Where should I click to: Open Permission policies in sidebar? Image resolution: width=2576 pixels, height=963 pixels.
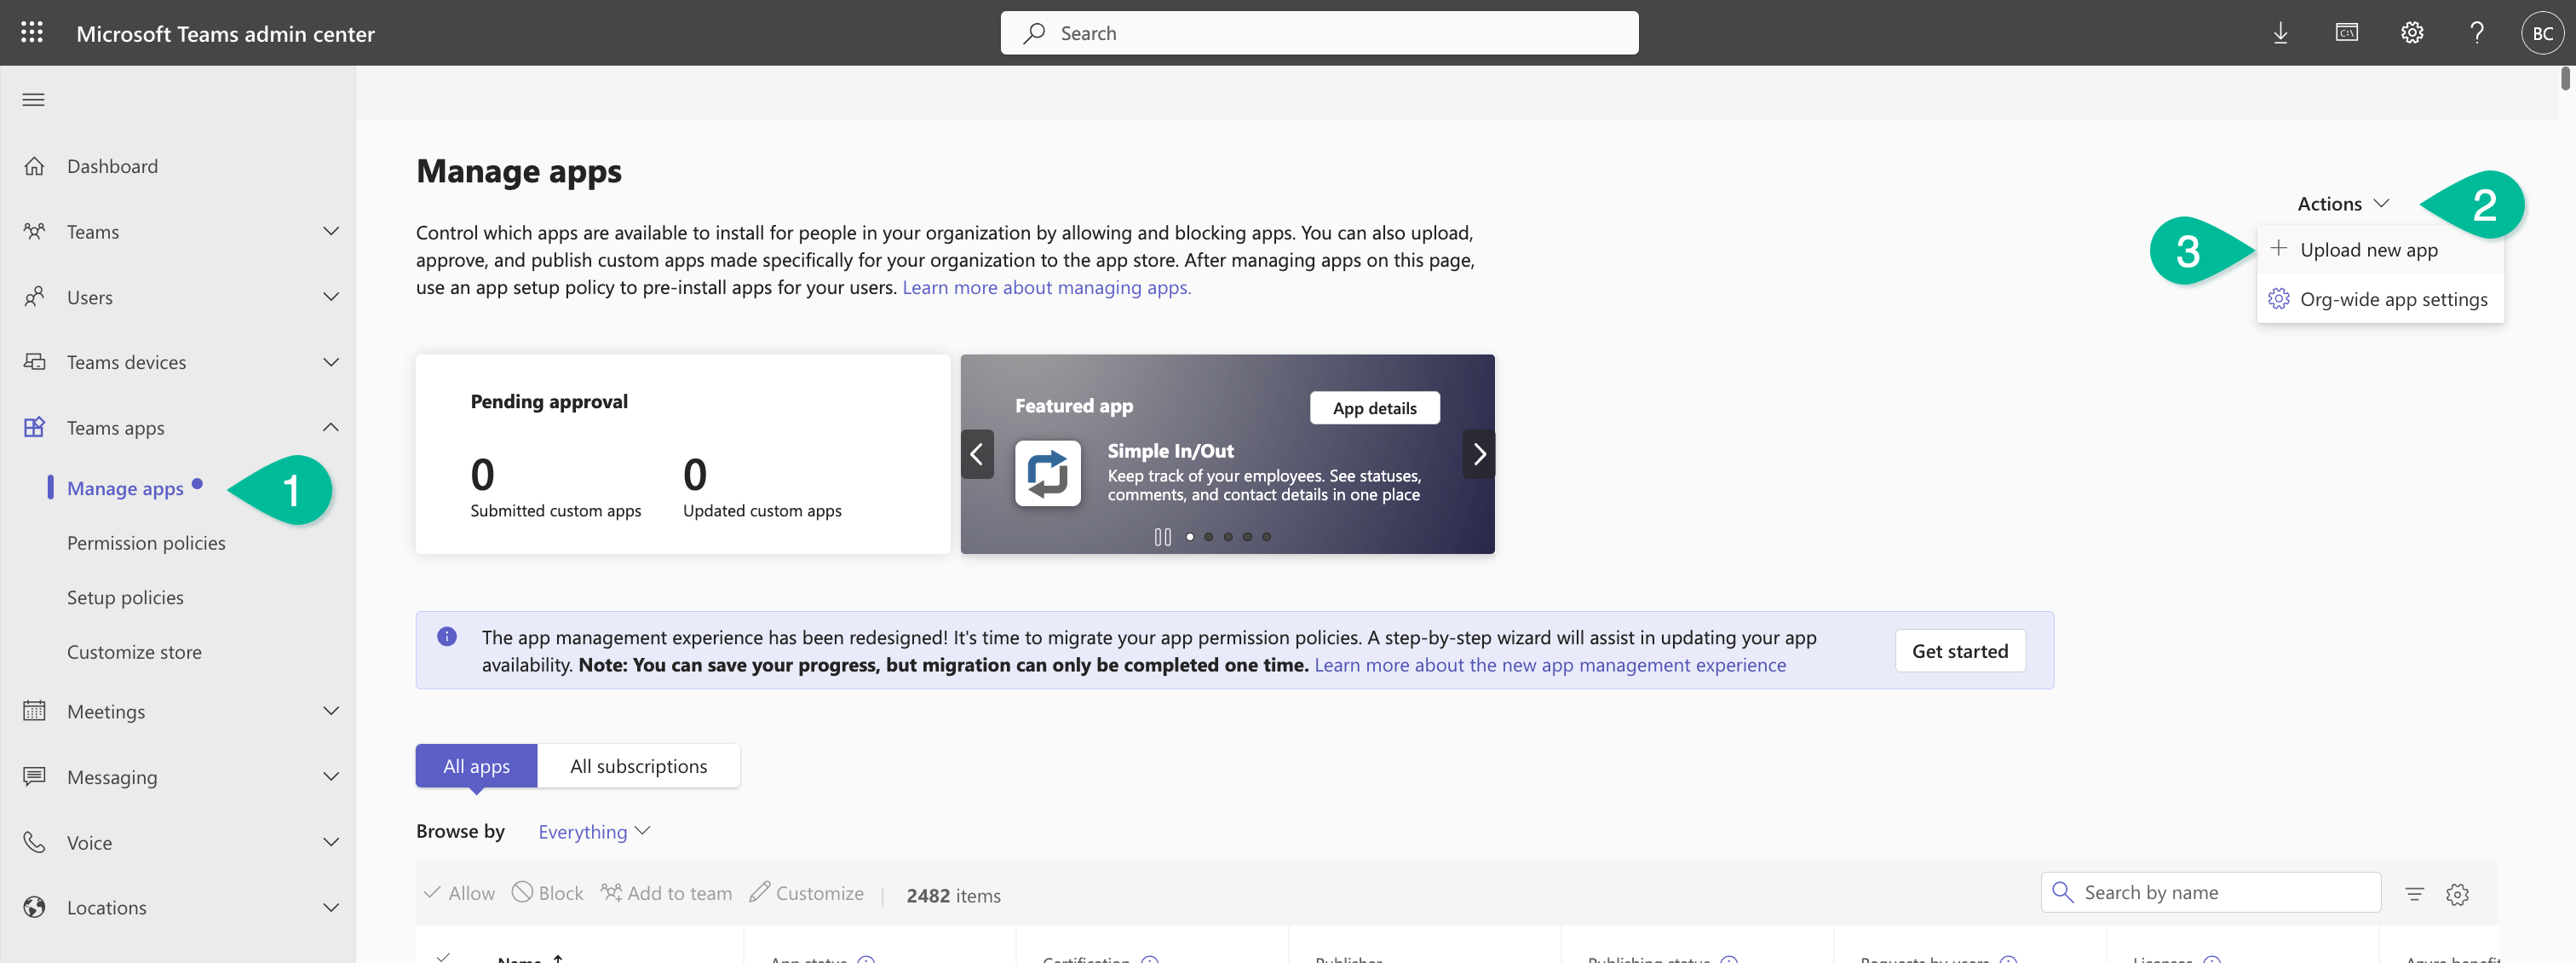(146, 542)
